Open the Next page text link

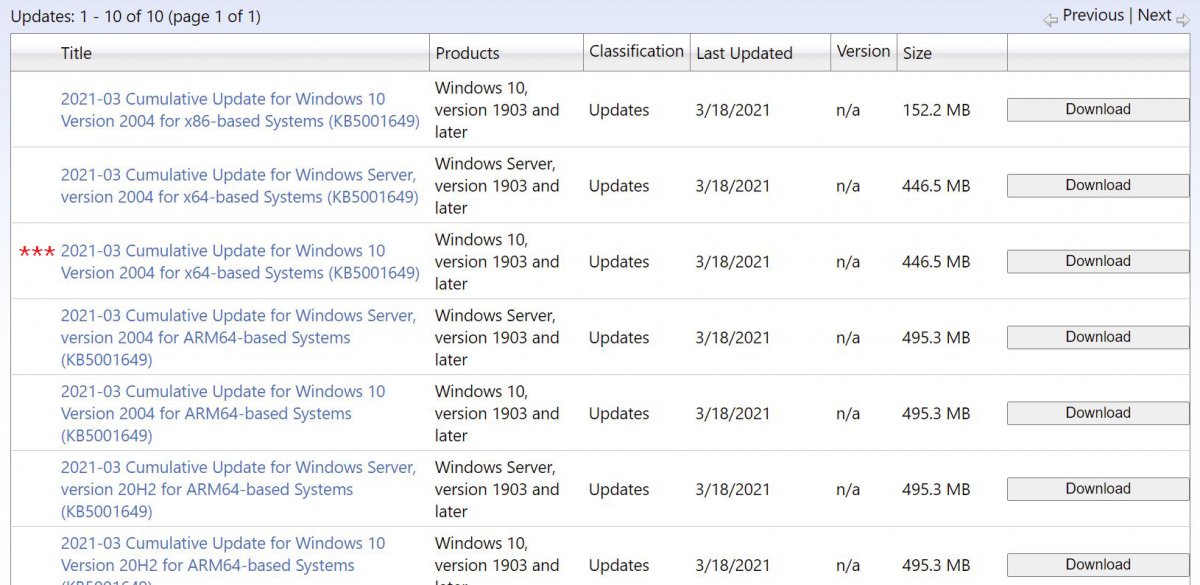[x=1154, y=15]
